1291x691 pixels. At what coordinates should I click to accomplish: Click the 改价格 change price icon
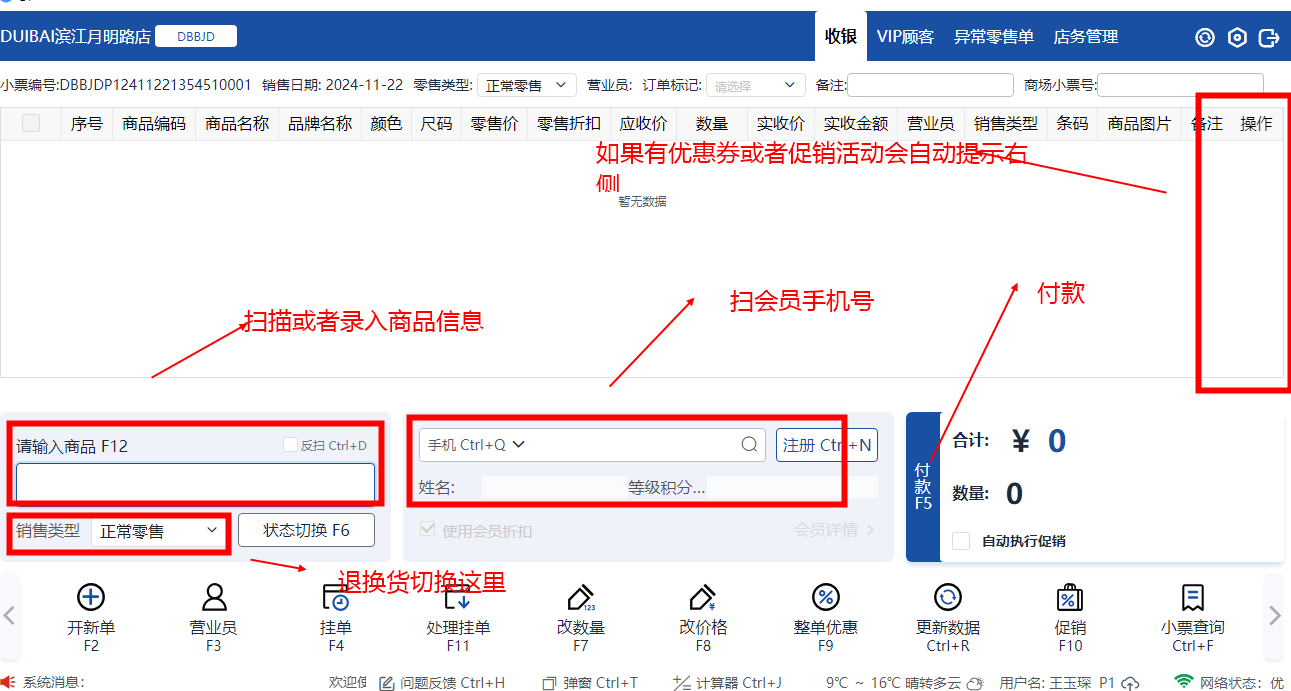(703, 598)
